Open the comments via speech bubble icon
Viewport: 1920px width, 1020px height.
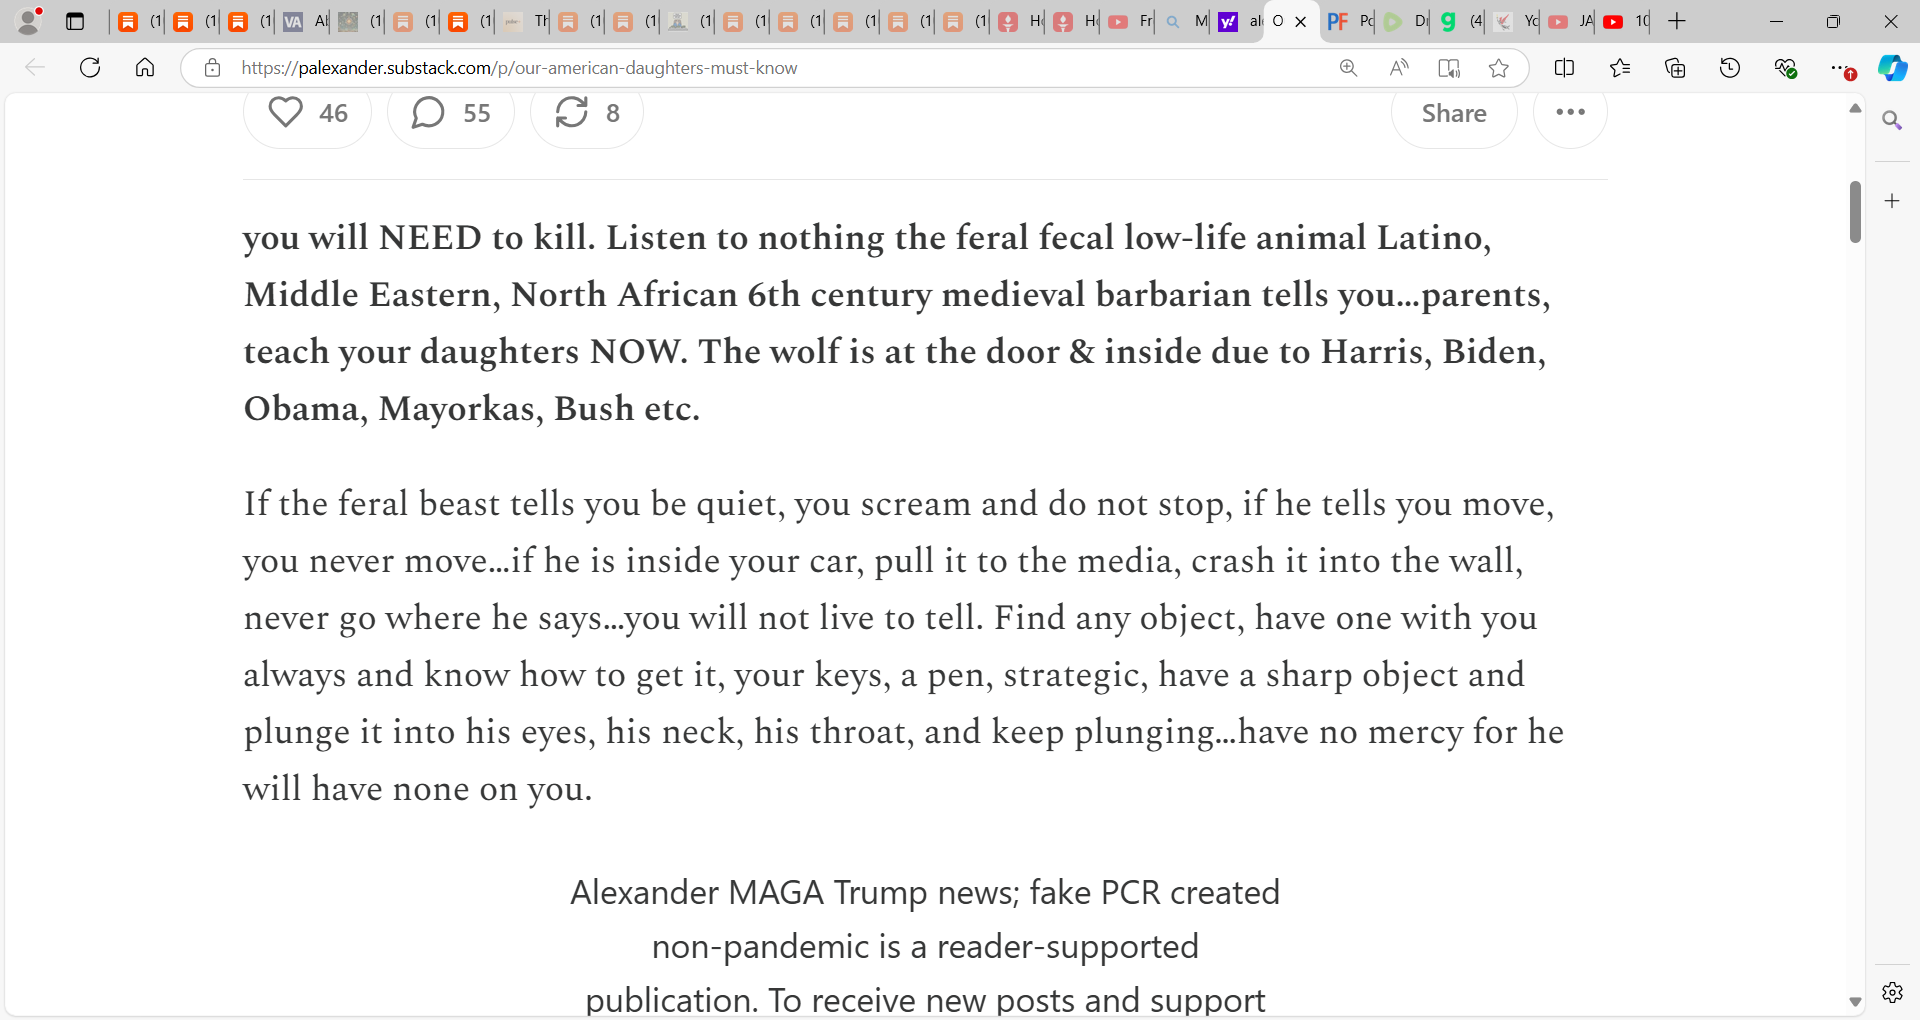click(428, 112)
